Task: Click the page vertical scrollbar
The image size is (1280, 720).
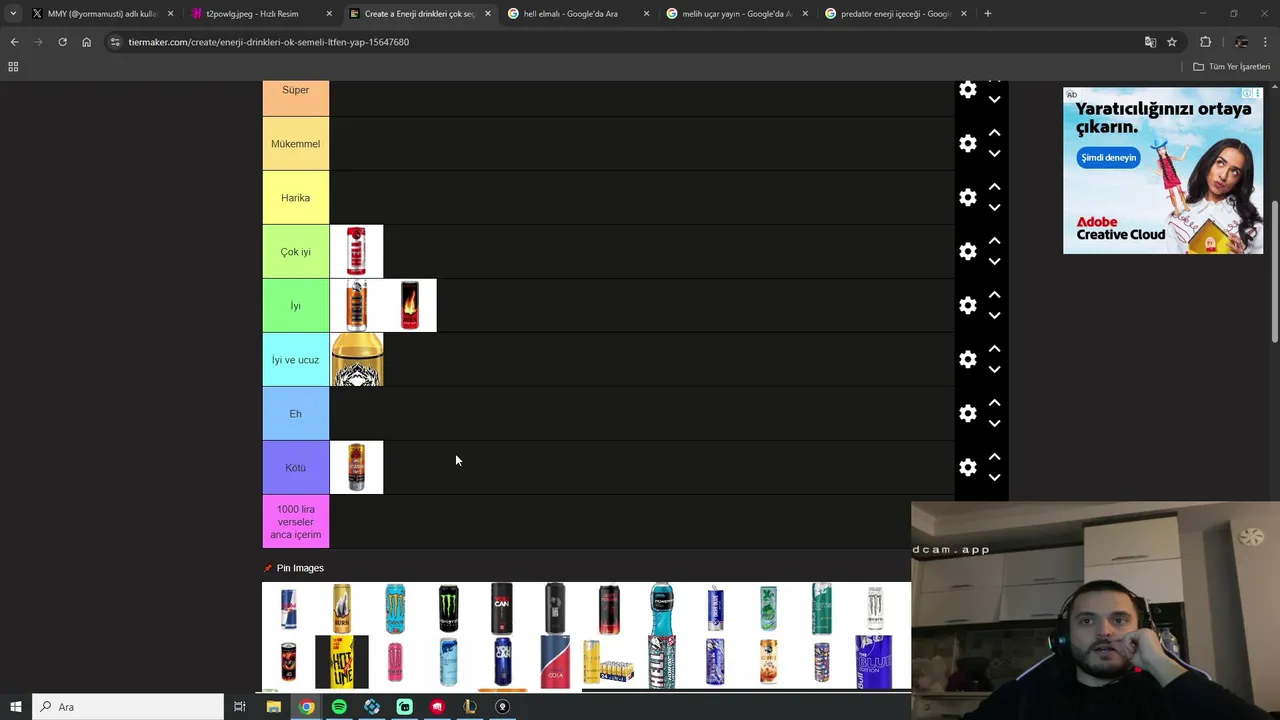Action: point(1274,274)
